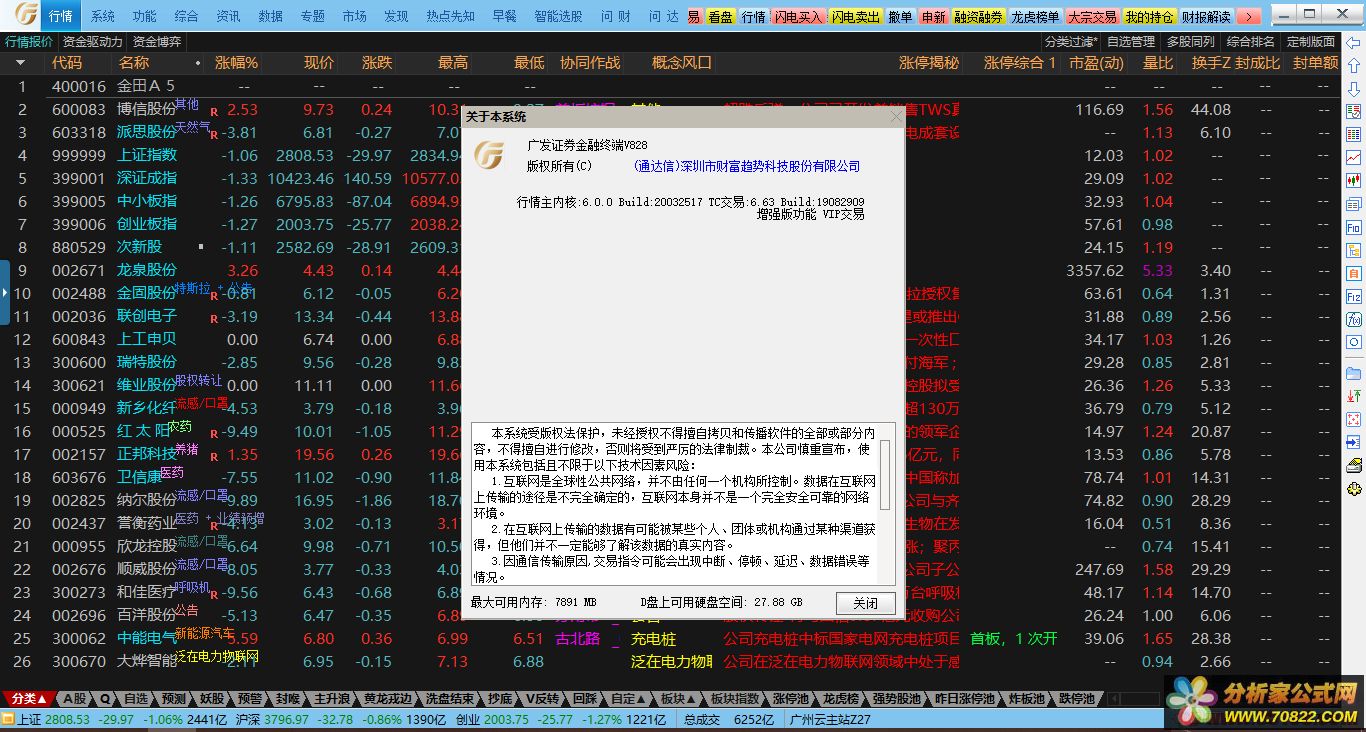
Task: Open 我的持仓 holdings
Action: pyautogui.click(x=1150, y=17)
